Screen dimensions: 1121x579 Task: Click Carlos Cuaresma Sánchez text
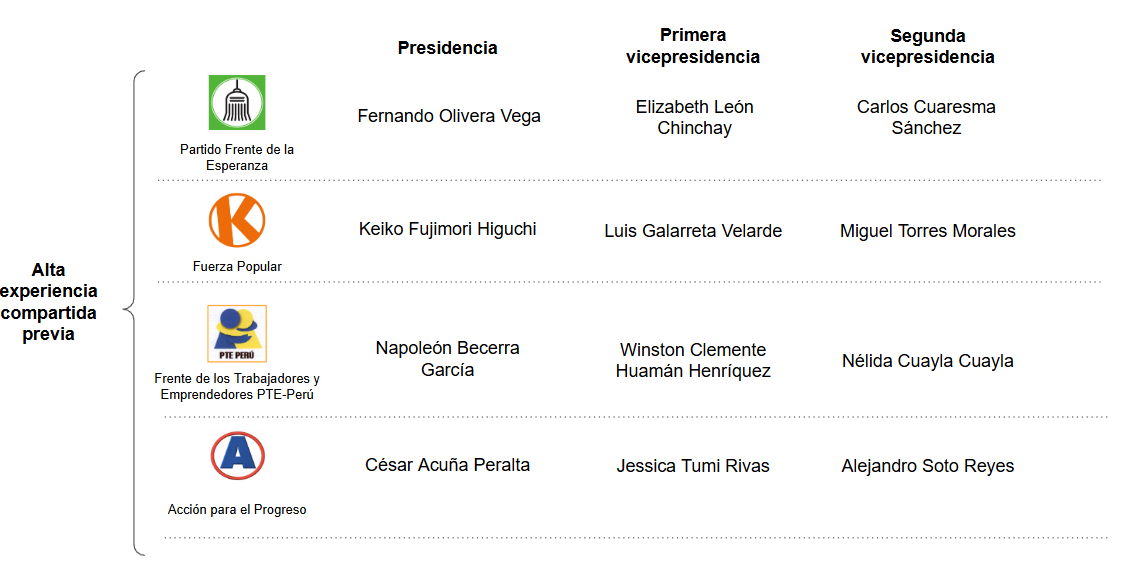pyautogui.click(x=926, y=117)
